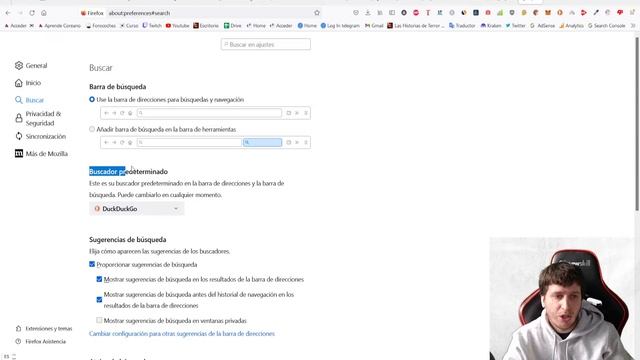The width and height of the screenshot is (640, 360).
Task: Show more bookmarks with the overflow chevron
Action: [x=633, y=26]
